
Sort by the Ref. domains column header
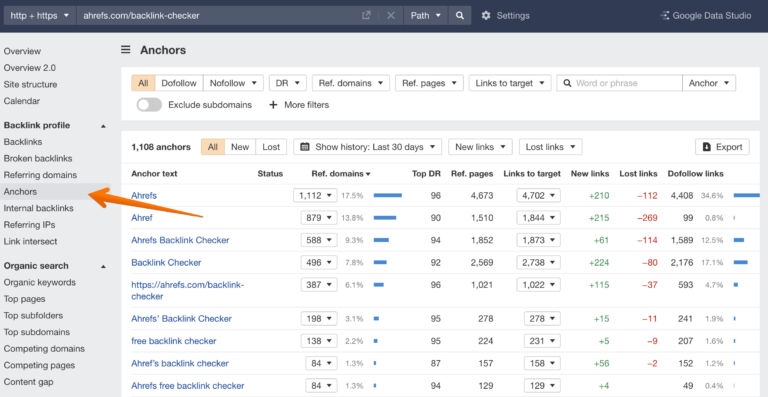(340, 174)
